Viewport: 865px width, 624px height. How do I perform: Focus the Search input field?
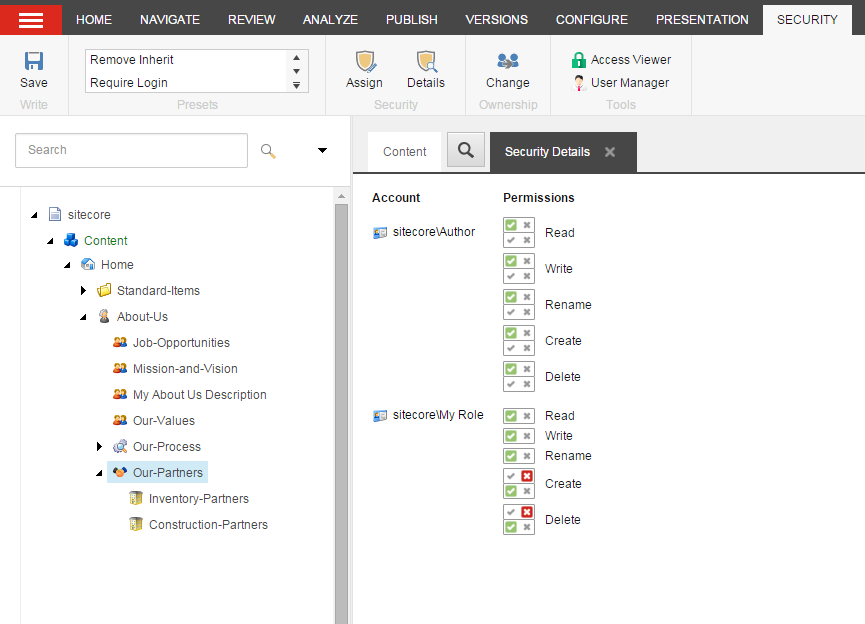pyautogui.click(x=131, y=150)
